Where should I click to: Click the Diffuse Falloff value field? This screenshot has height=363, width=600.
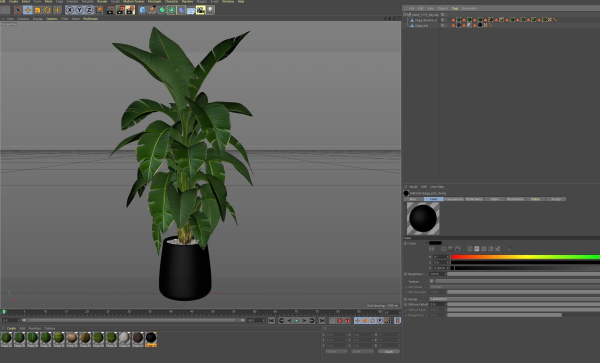click(x=438, y=304)
